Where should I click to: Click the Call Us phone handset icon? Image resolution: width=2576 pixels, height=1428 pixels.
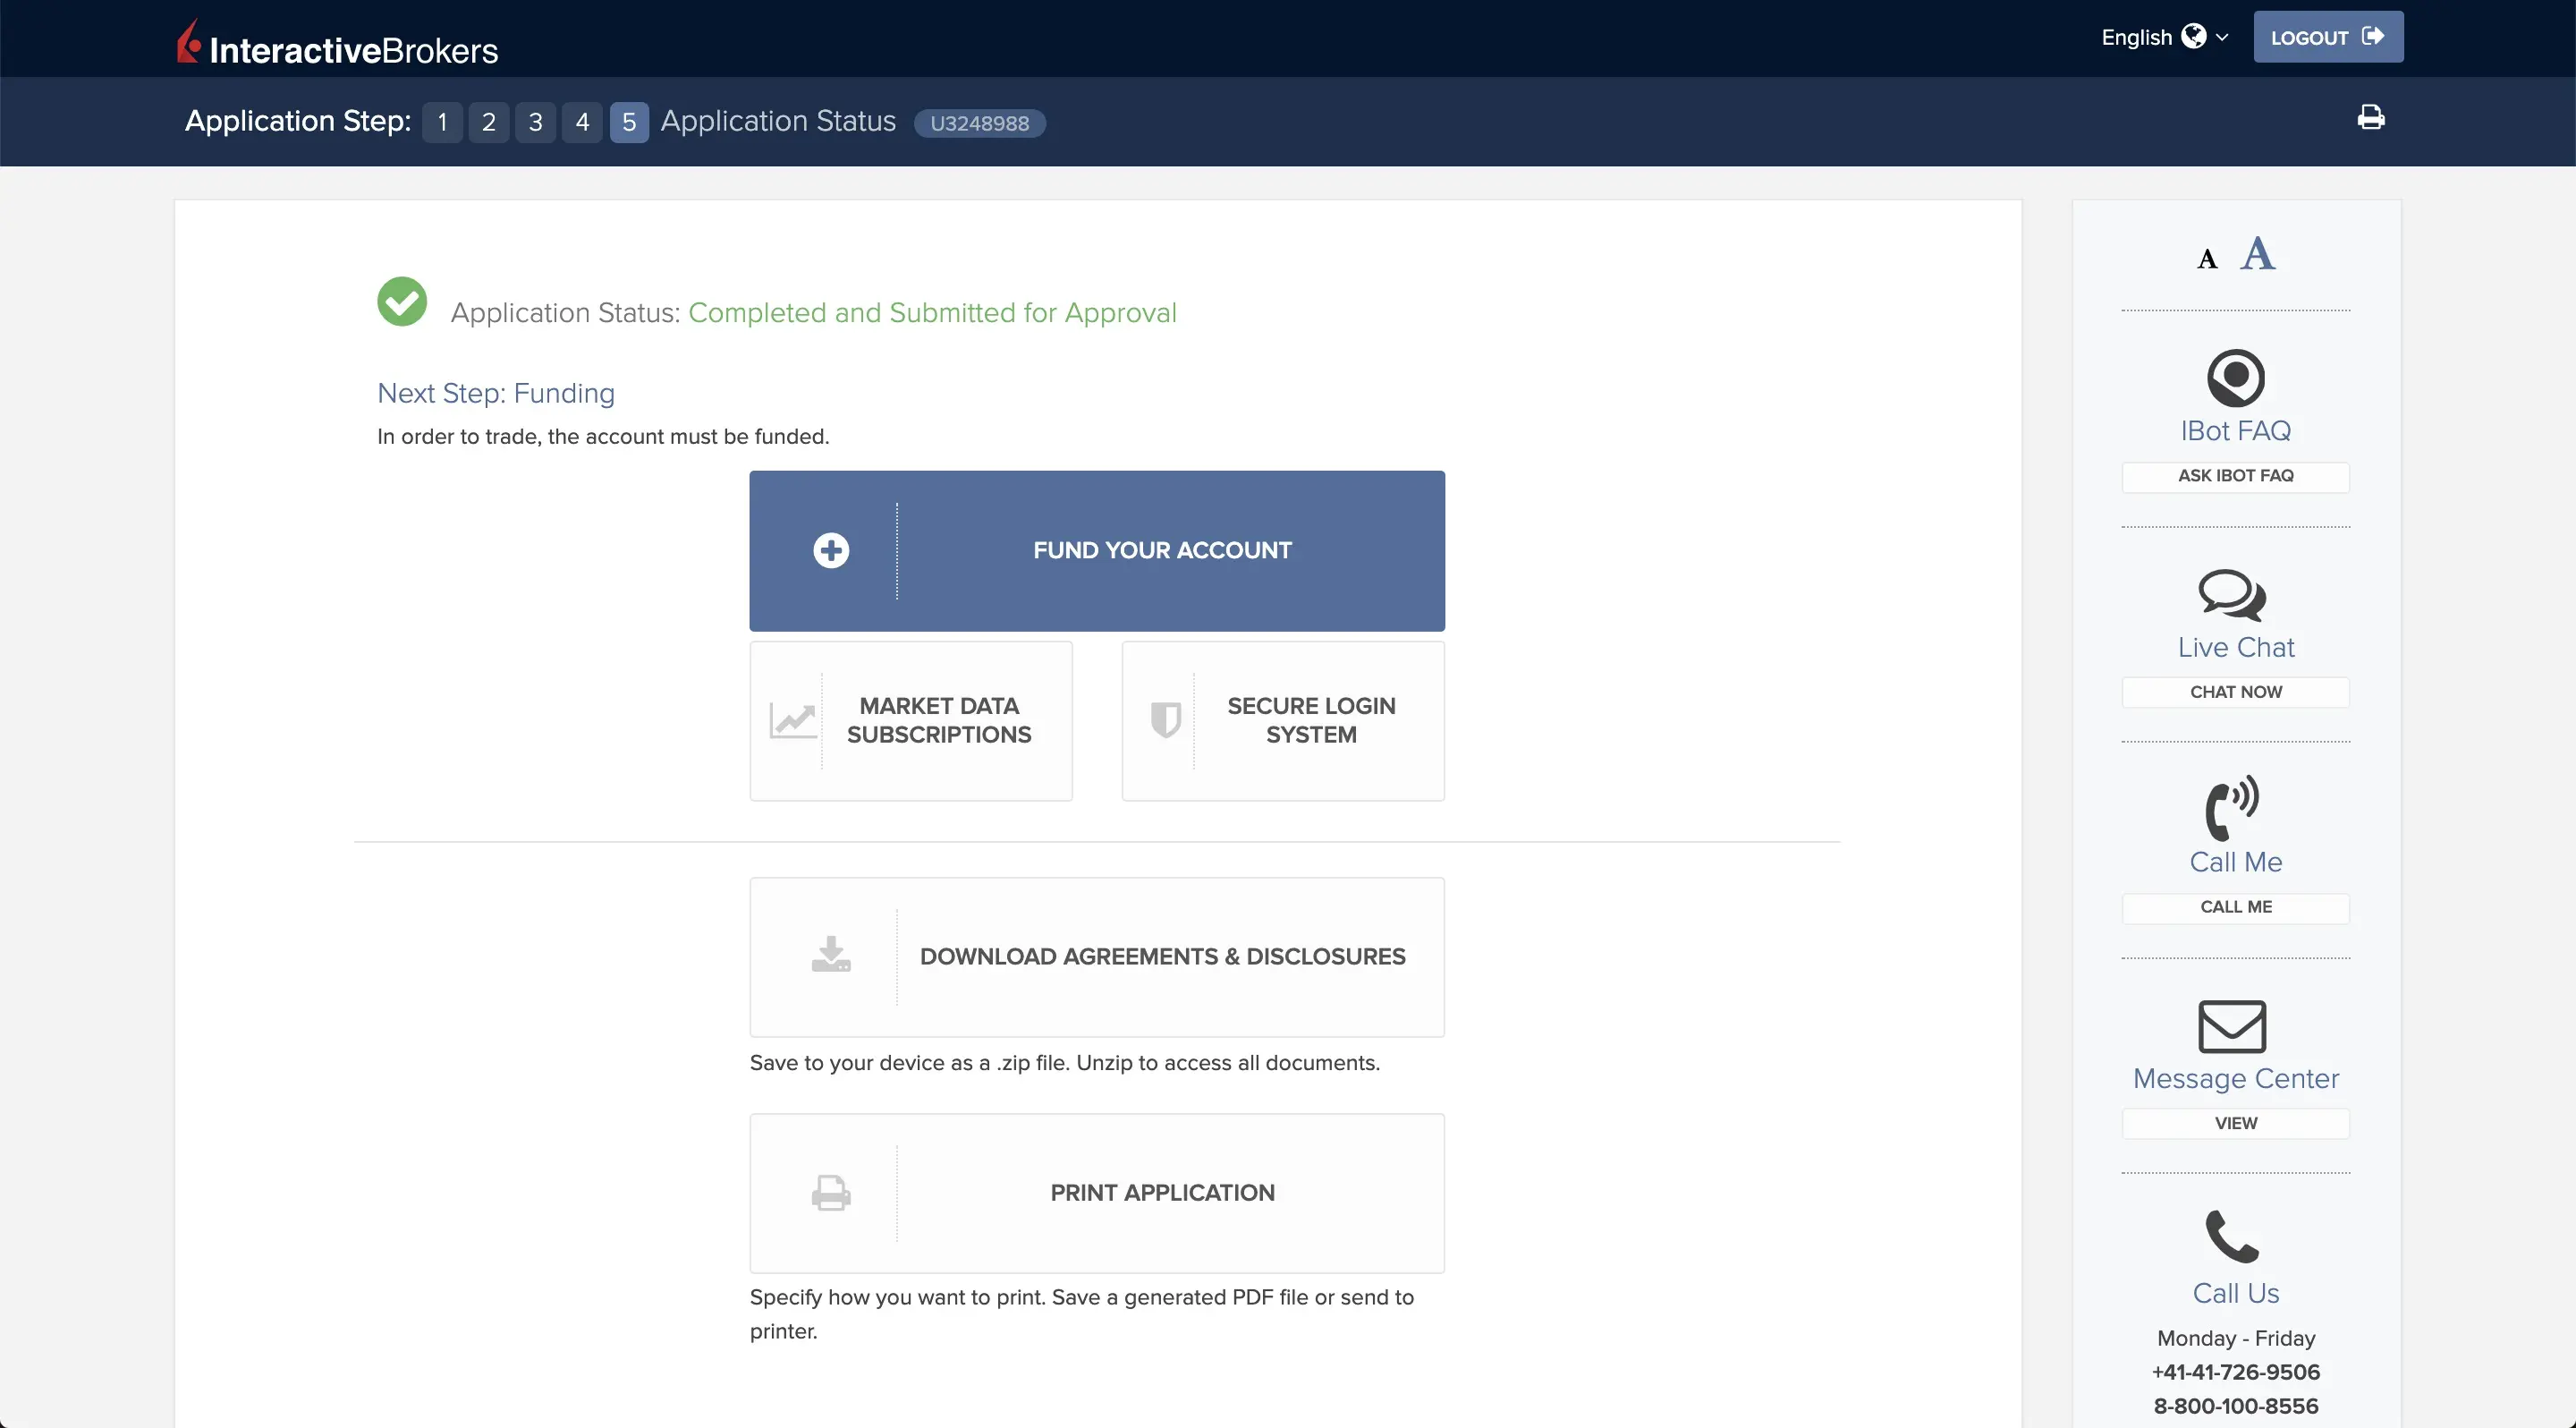(x=2232, y=1237)
